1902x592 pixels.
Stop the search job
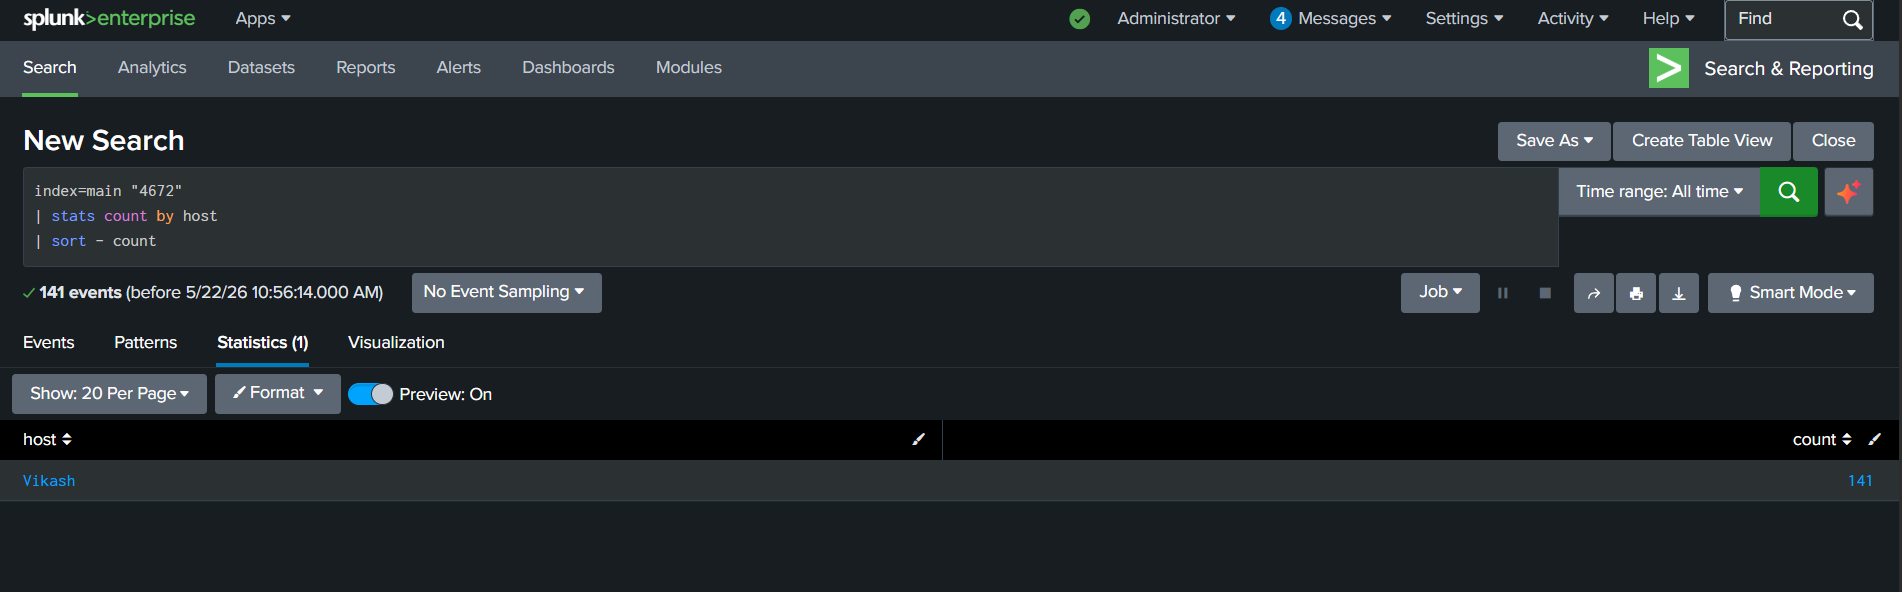coord(1545,293)
